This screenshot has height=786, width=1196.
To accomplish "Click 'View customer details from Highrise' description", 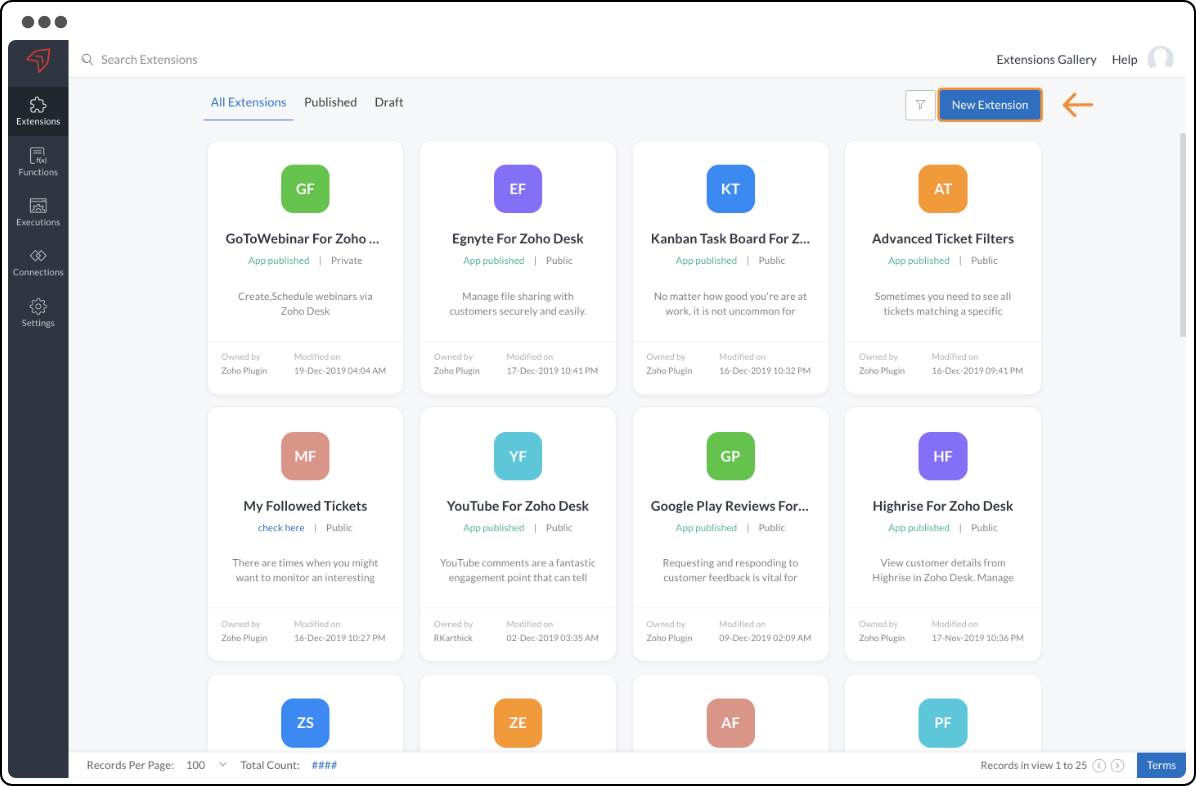I will (943, 570).
